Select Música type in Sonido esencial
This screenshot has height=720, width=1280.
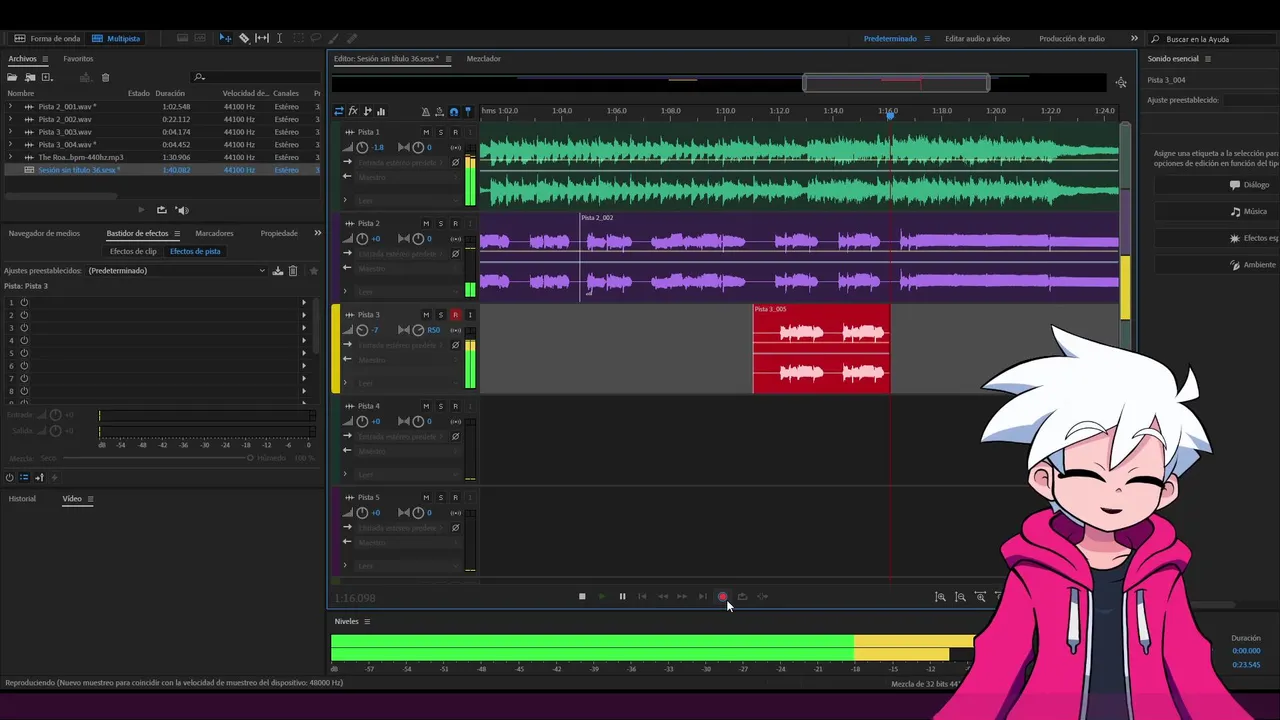click(1216, 212)
